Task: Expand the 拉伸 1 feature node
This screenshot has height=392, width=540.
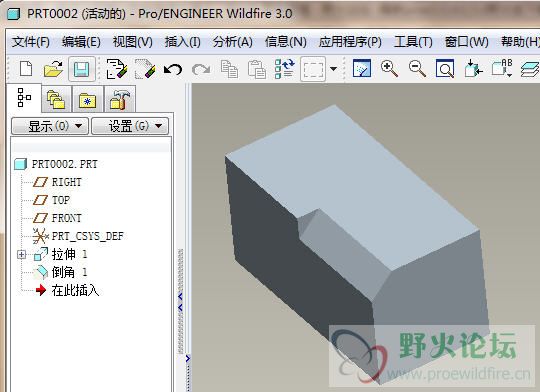Action: tap(21, 254)
